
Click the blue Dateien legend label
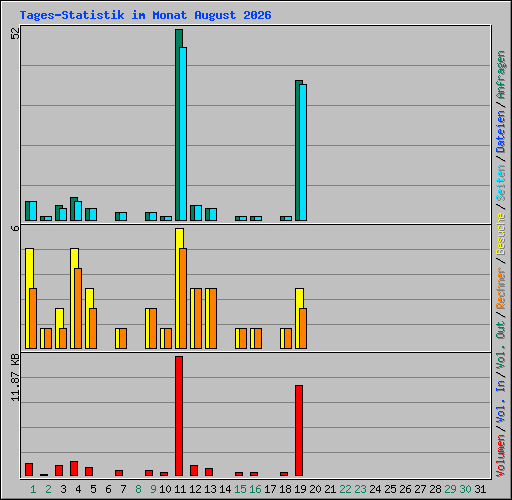click(x=500, y=131)
